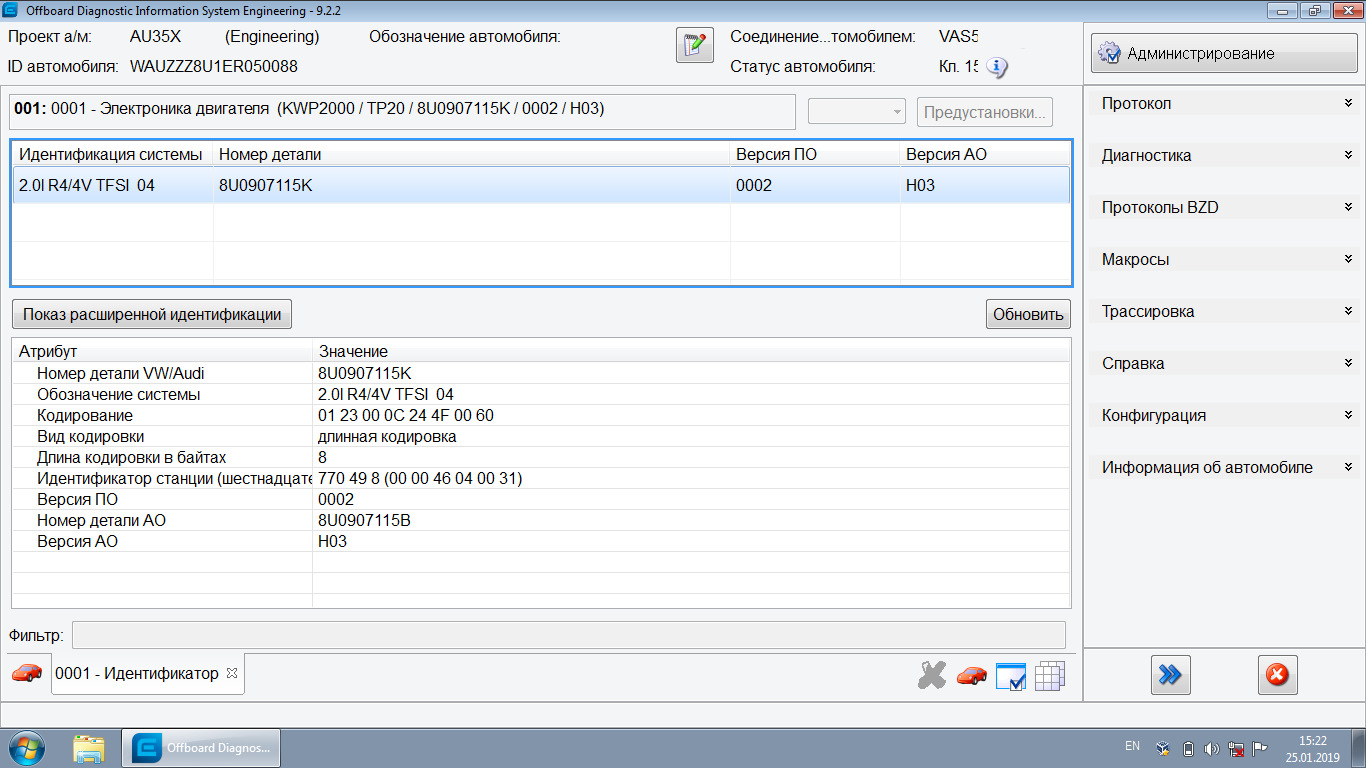
Task: Expand the Диагностика section
Action: click(x=1226, y=156)
